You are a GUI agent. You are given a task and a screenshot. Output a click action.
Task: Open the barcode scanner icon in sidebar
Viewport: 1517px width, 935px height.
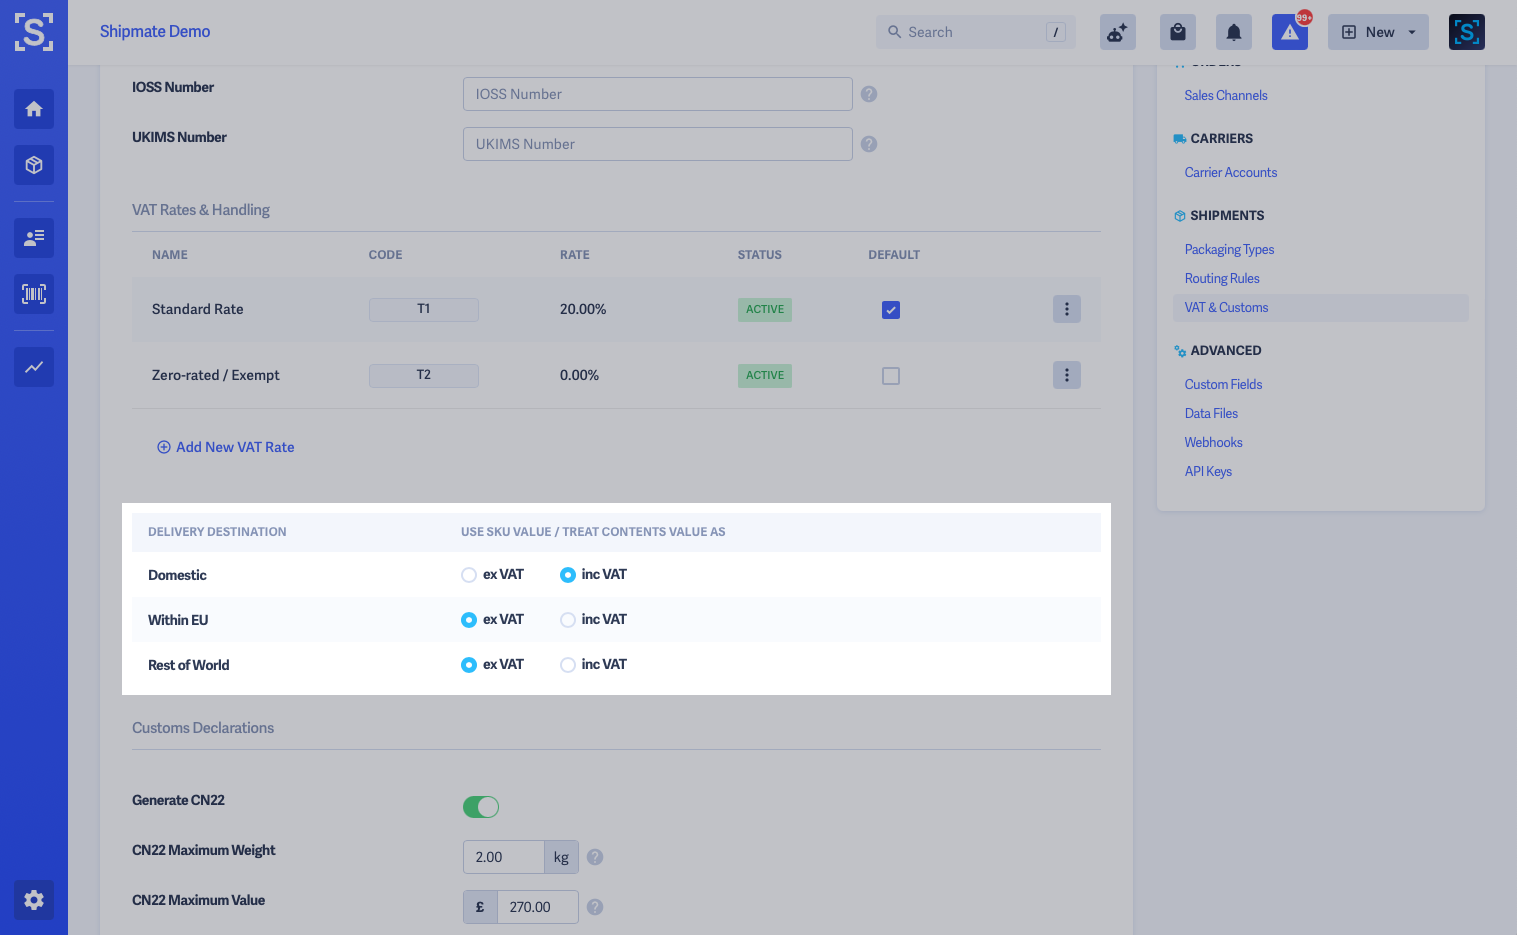[x=34, y=294]
